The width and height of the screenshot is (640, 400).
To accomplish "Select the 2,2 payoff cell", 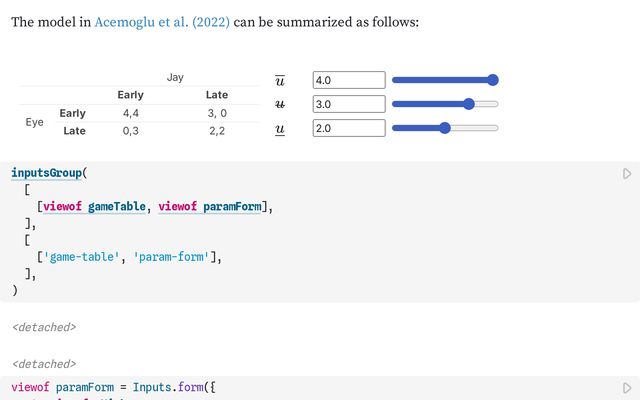I will pos(217,131).
